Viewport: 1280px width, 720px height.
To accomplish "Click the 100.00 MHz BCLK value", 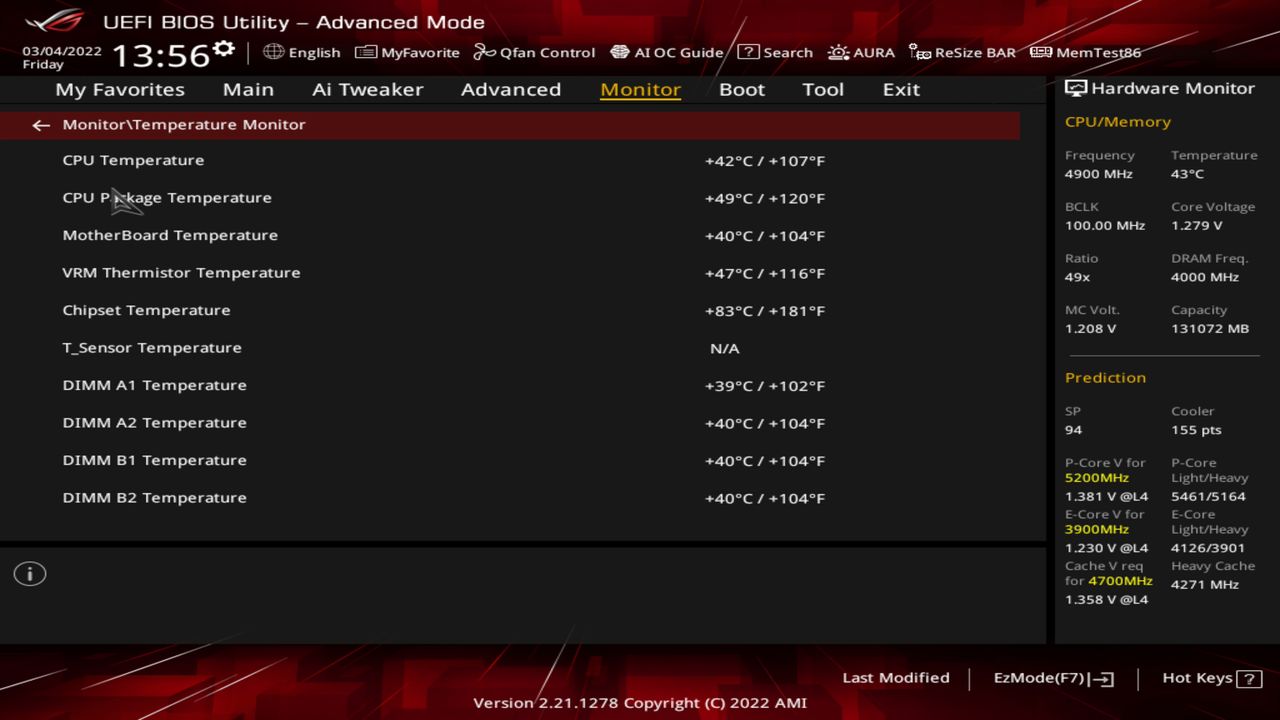I will coord(1105,226).
